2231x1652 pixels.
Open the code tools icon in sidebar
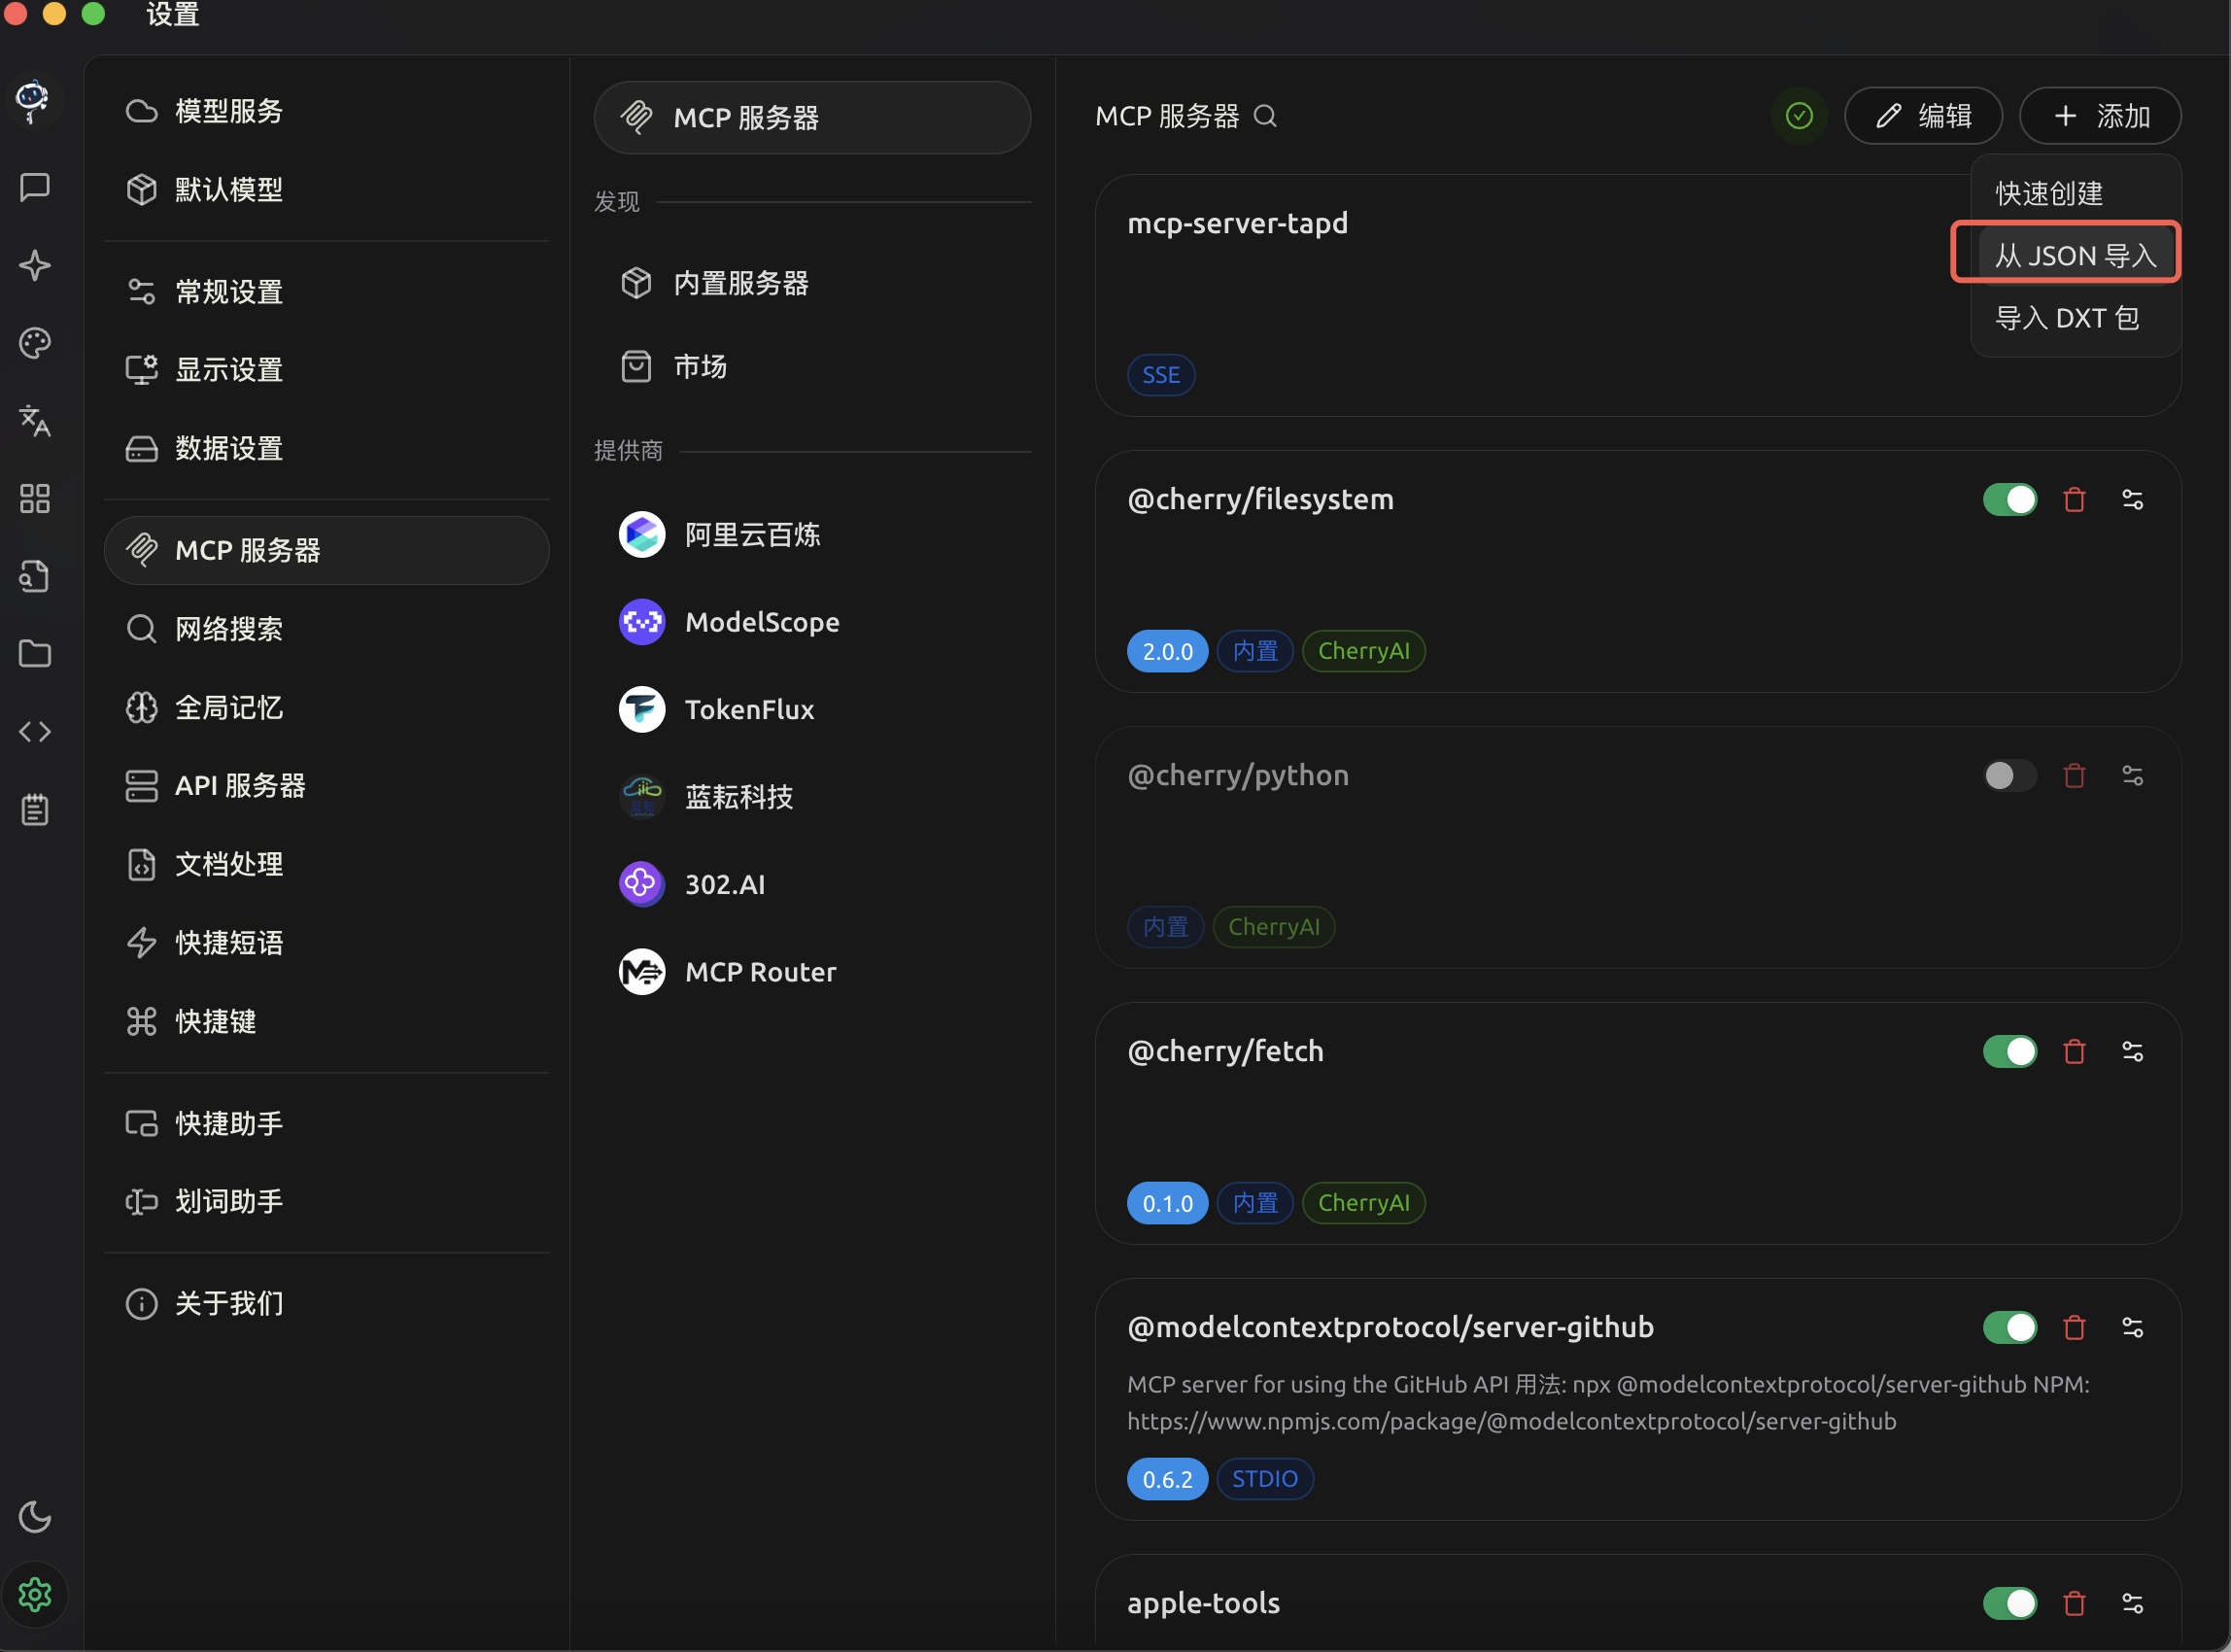tap(35, 732)
